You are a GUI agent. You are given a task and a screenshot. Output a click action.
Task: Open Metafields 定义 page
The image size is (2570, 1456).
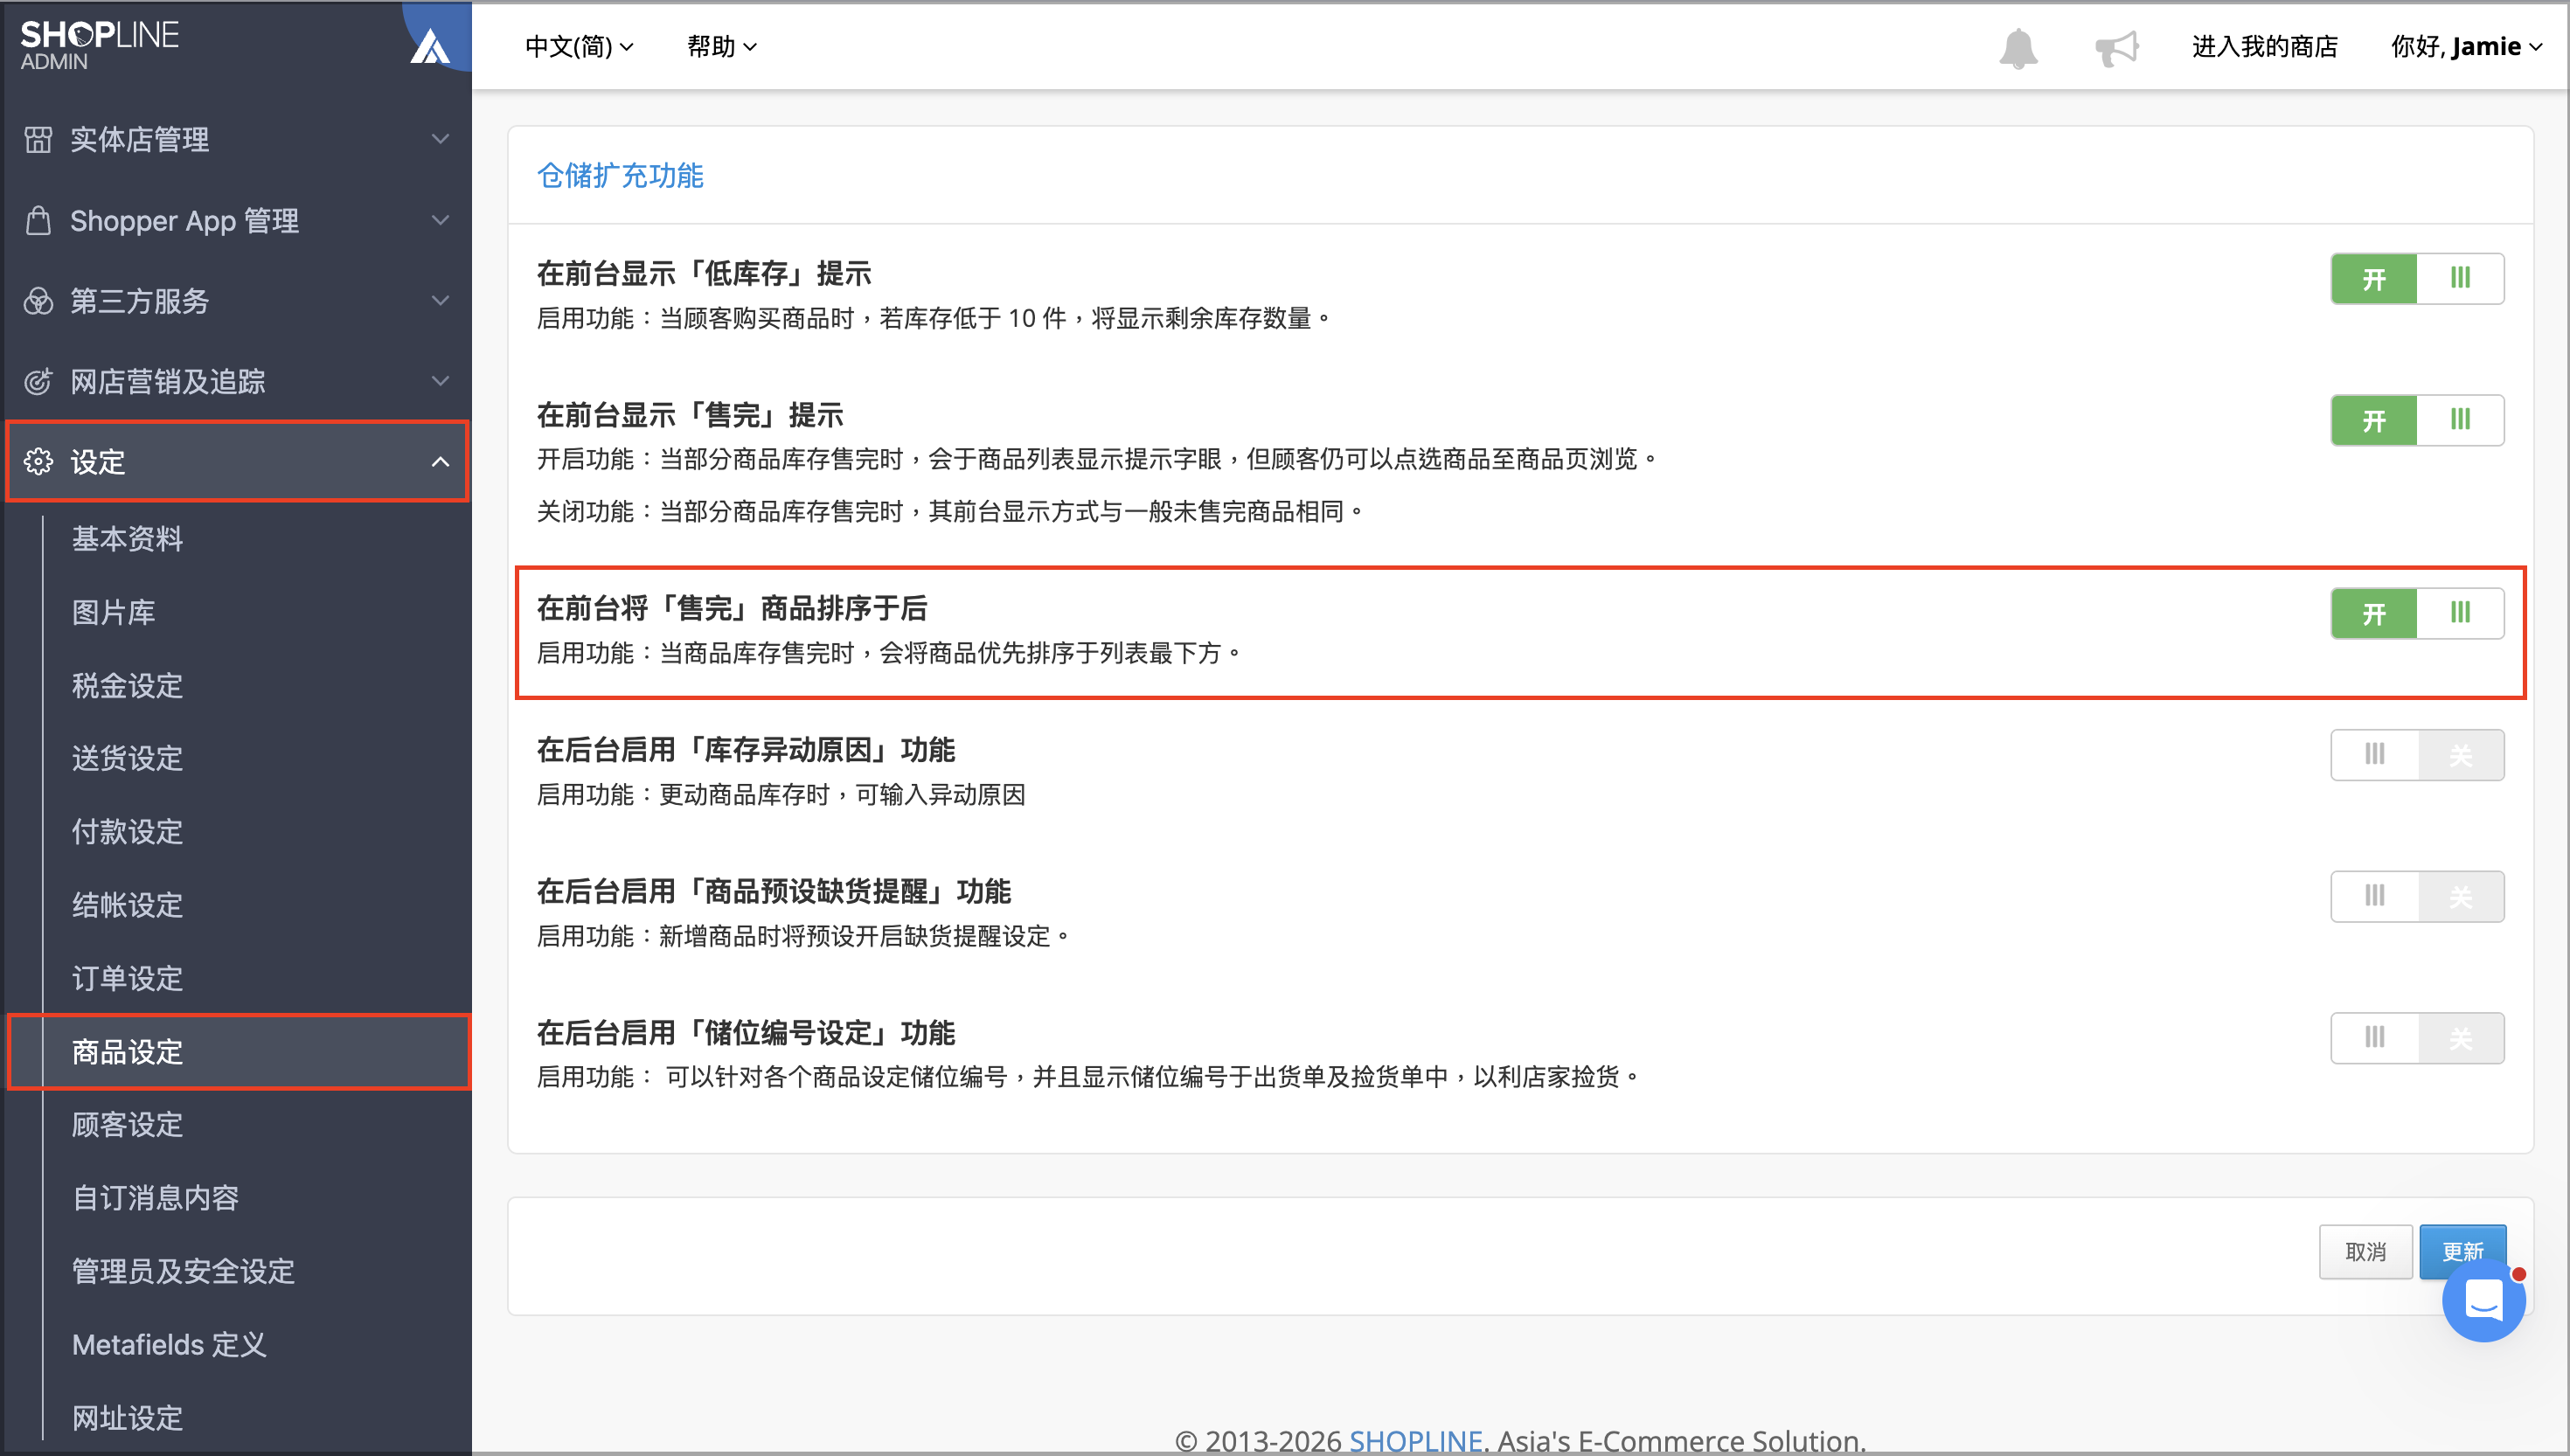coord(169,1344)
